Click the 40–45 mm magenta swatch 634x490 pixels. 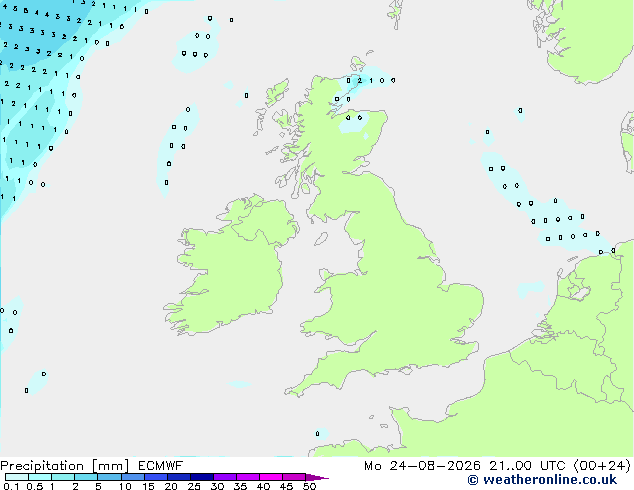[271, 477]
